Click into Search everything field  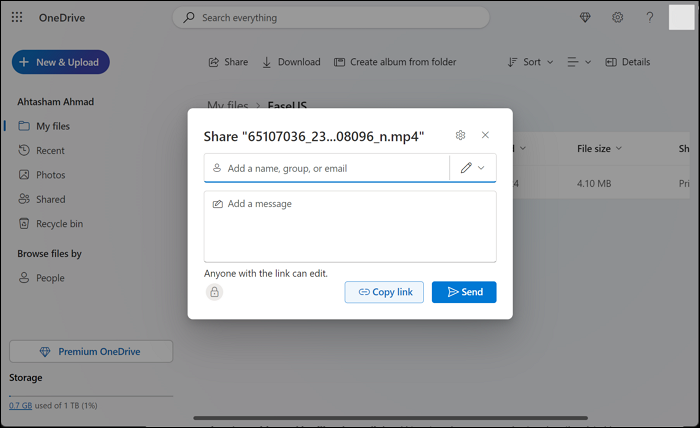(331, 17)
